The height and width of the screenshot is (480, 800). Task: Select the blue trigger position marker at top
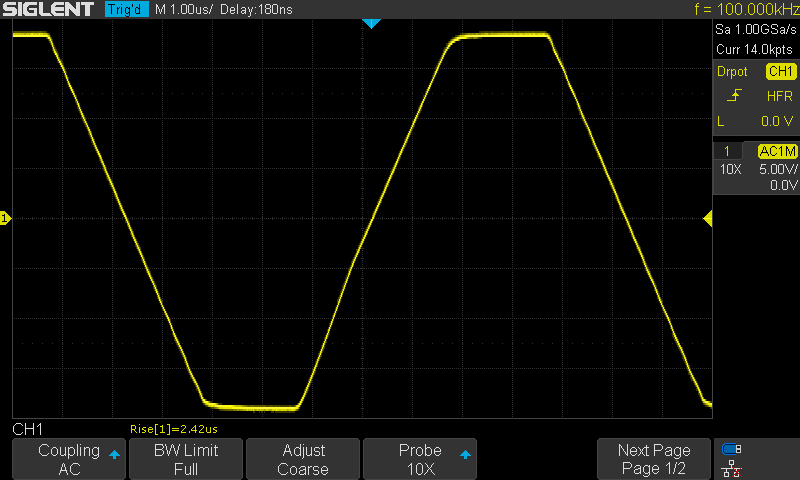(371, 23)
